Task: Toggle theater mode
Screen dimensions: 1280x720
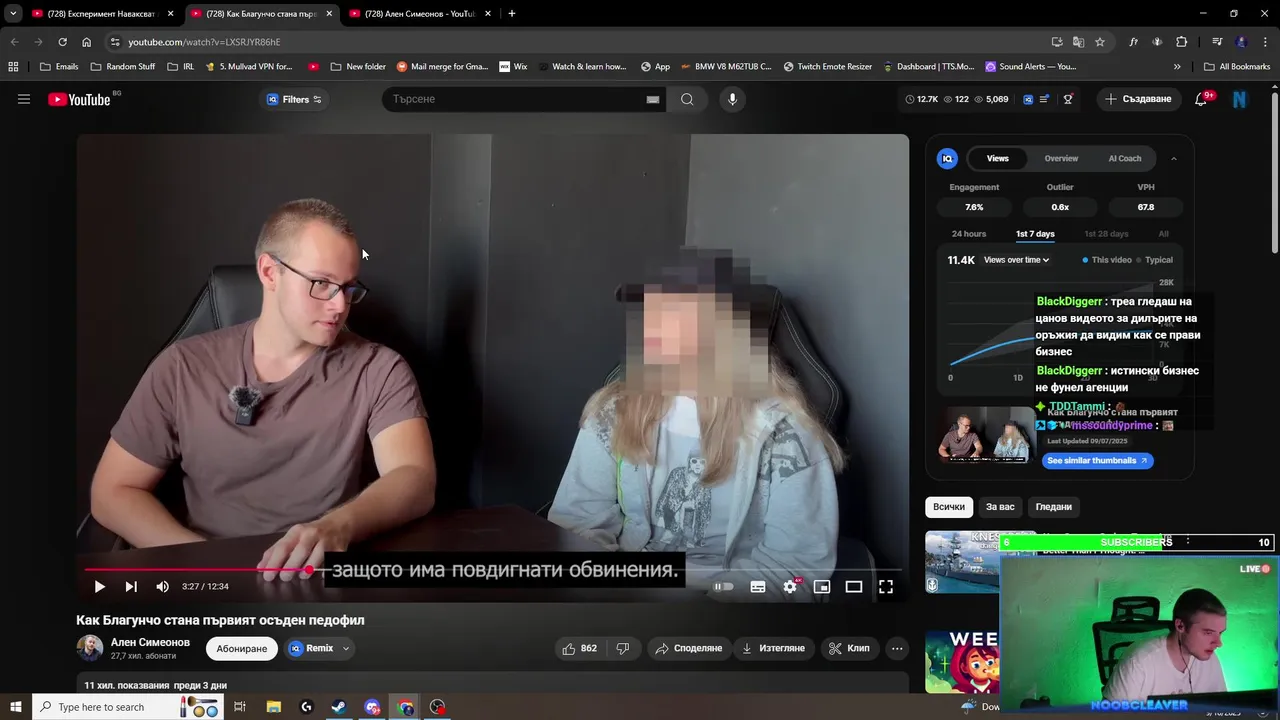Action: coord(854,587)
